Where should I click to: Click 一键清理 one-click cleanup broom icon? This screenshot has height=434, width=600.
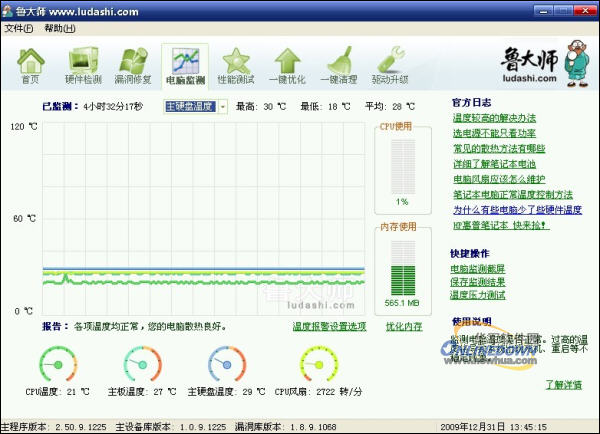(339, 63)
